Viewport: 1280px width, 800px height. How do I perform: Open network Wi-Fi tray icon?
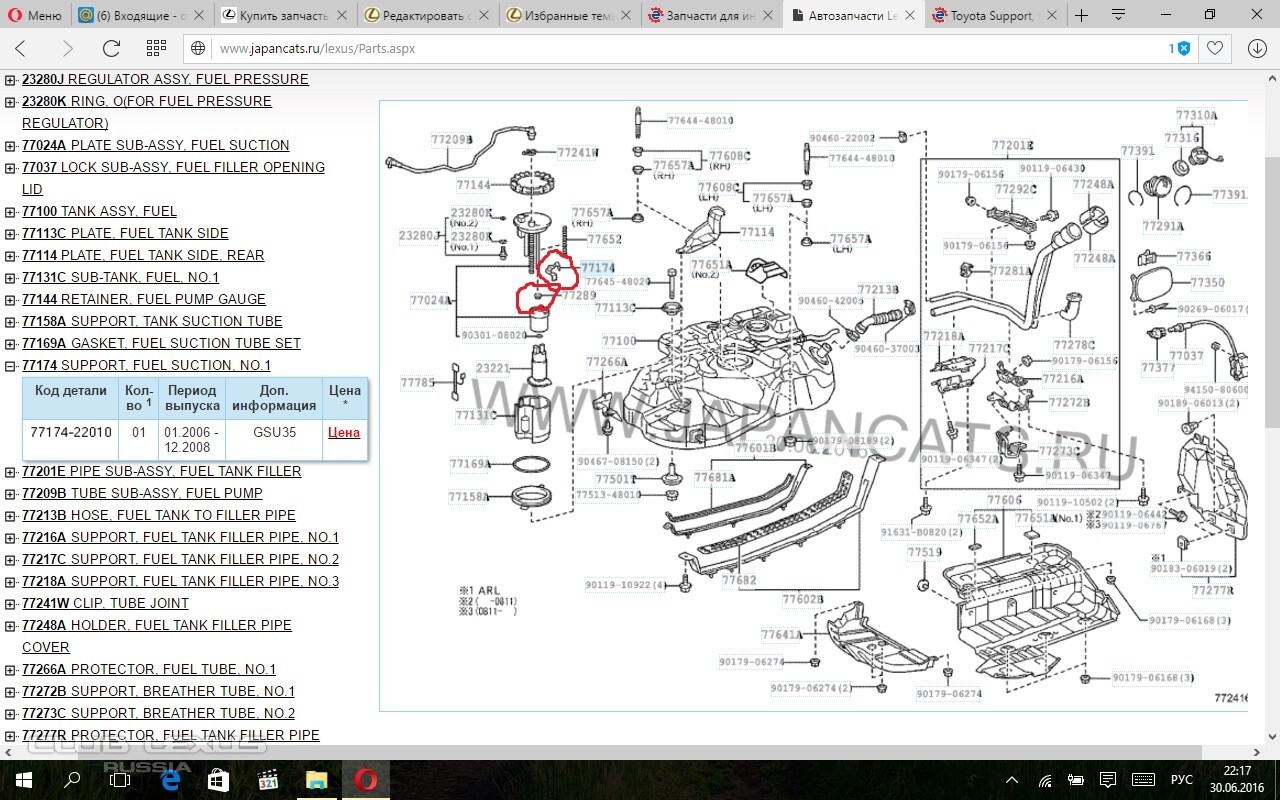(1045, 780)
